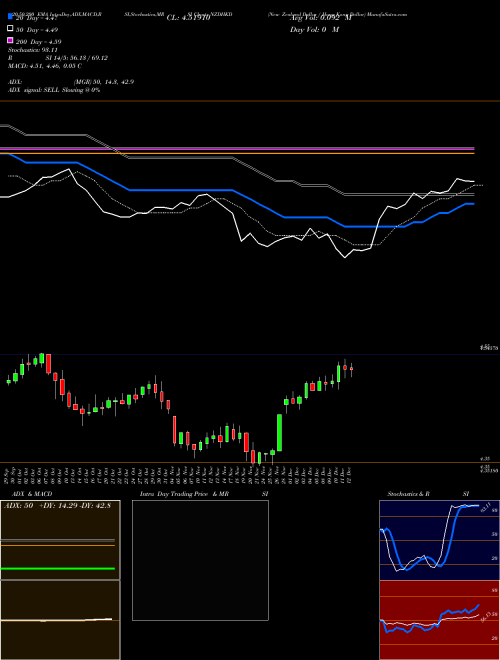Click the 'Day Vol: 0 M' label

point(314,29)
